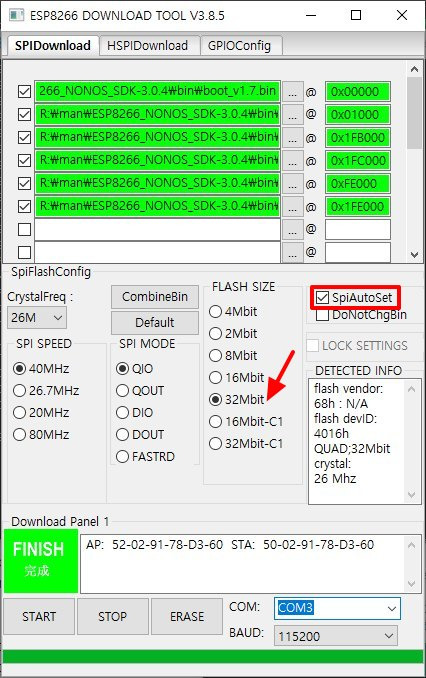Image resolution: width=426 pixels, height=678 pixels.
Task: Select 80MHz SPI speed
Action: 19,434
